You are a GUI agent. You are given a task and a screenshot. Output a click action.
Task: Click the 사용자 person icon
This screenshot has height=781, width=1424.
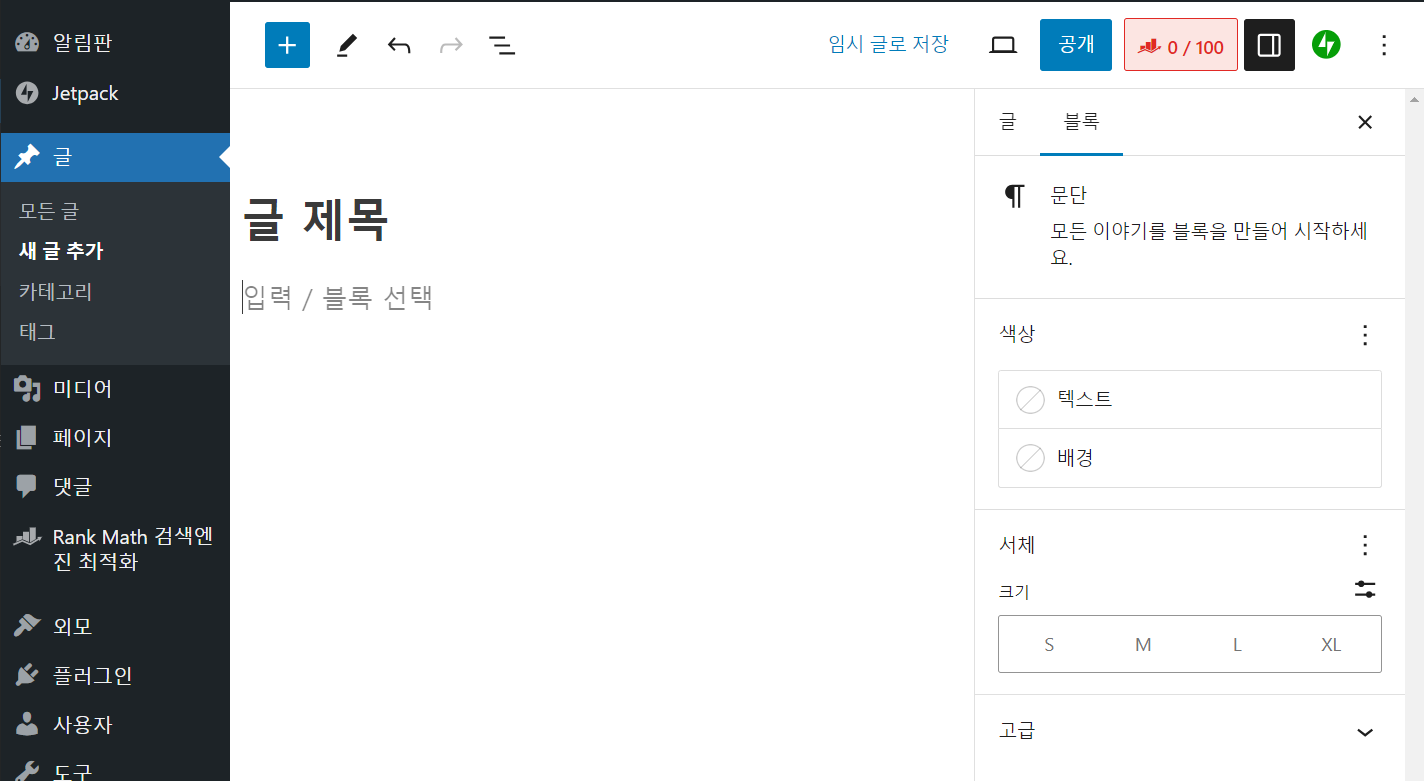27,724
